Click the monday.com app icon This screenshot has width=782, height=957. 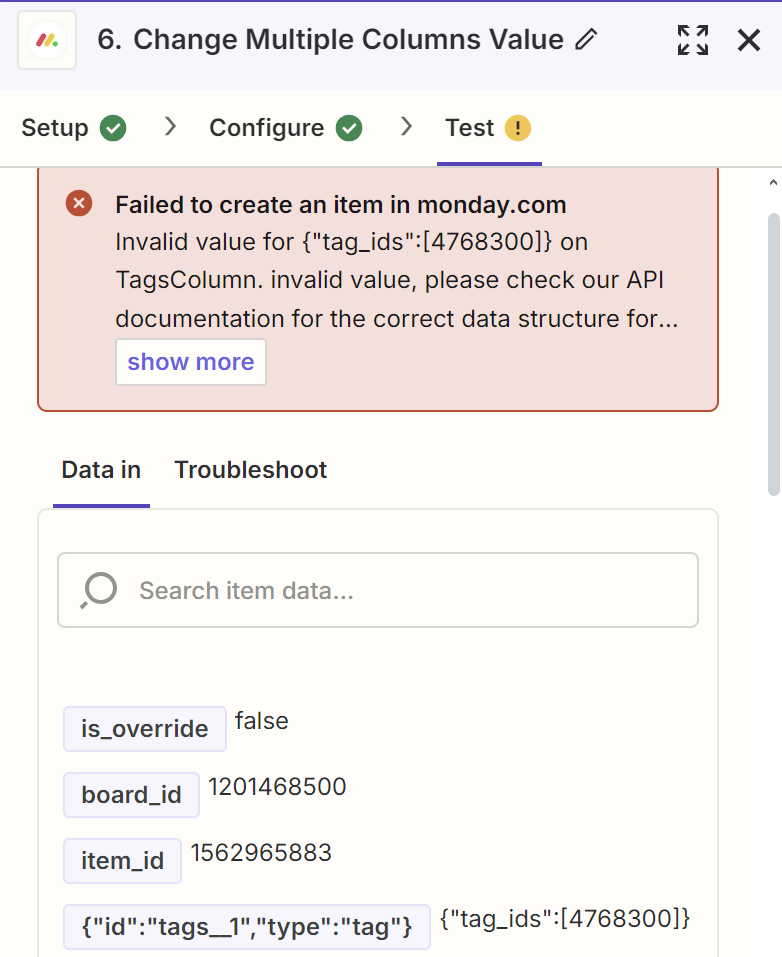click(47, 40)
